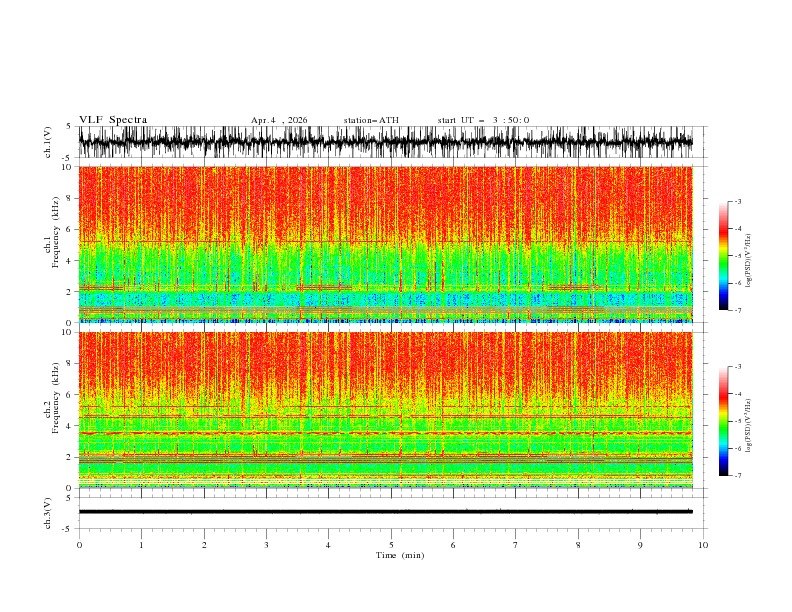Viewport: 792px width, 612px height.
Task: Click the "station=ATH" label
Action: pos(371,120)
